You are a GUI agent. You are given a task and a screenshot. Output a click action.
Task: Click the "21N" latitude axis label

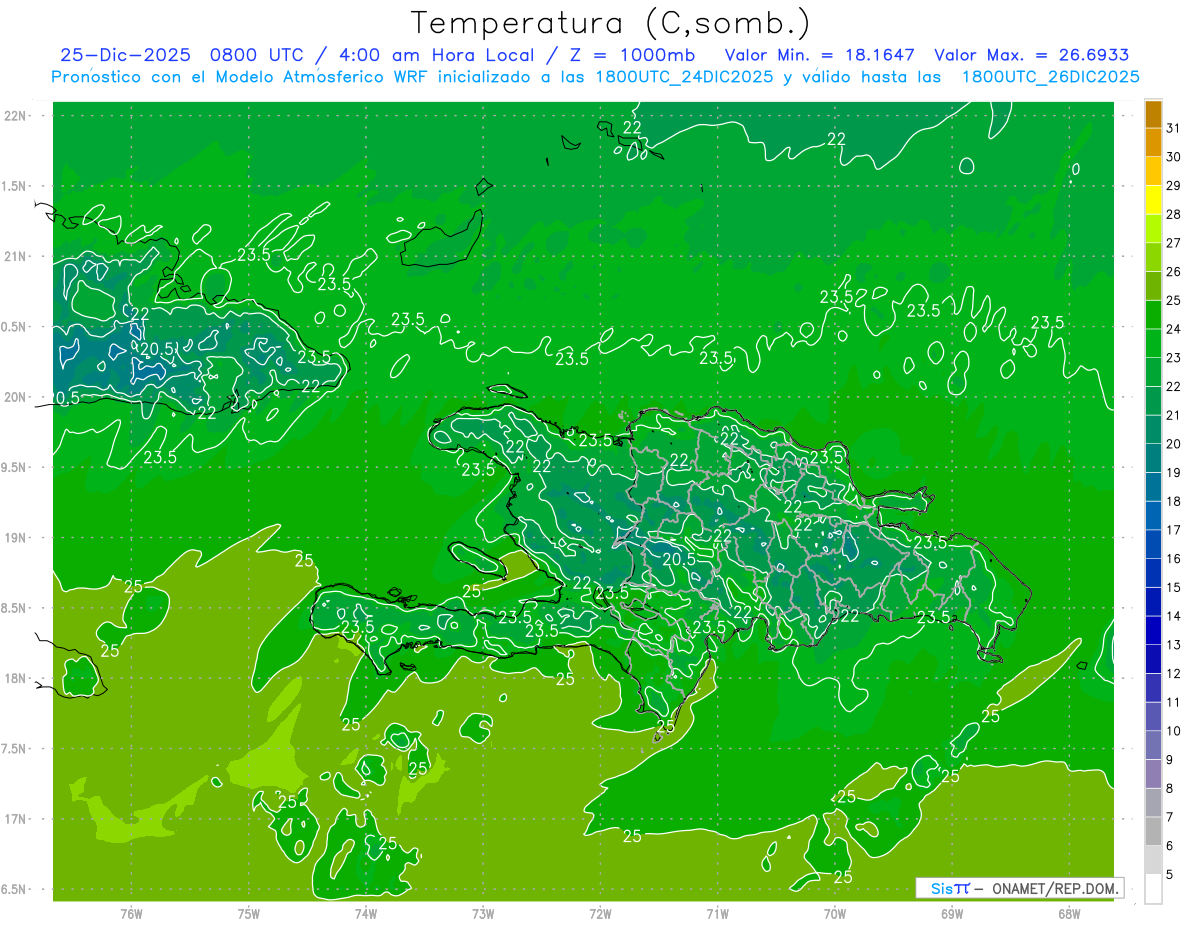pos(16,256)
